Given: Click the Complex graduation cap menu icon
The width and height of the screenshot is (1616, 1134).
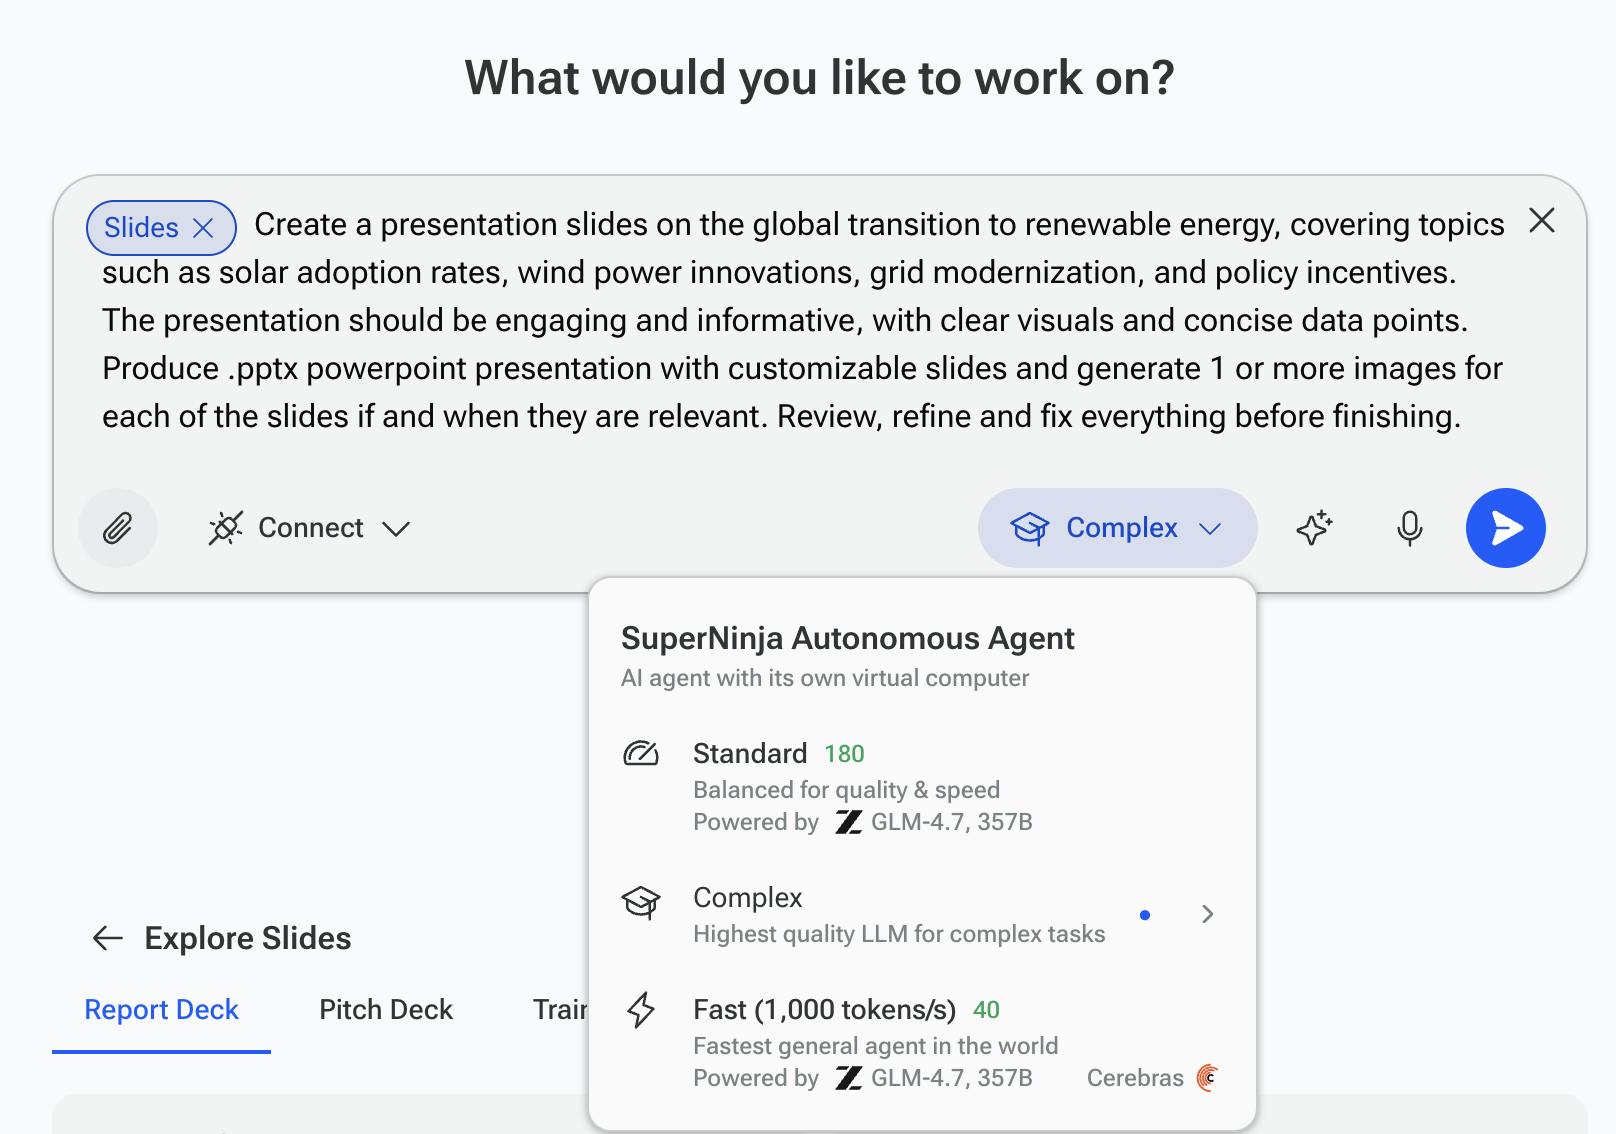Looking at the screenshot, I should (x=641, y=901).
